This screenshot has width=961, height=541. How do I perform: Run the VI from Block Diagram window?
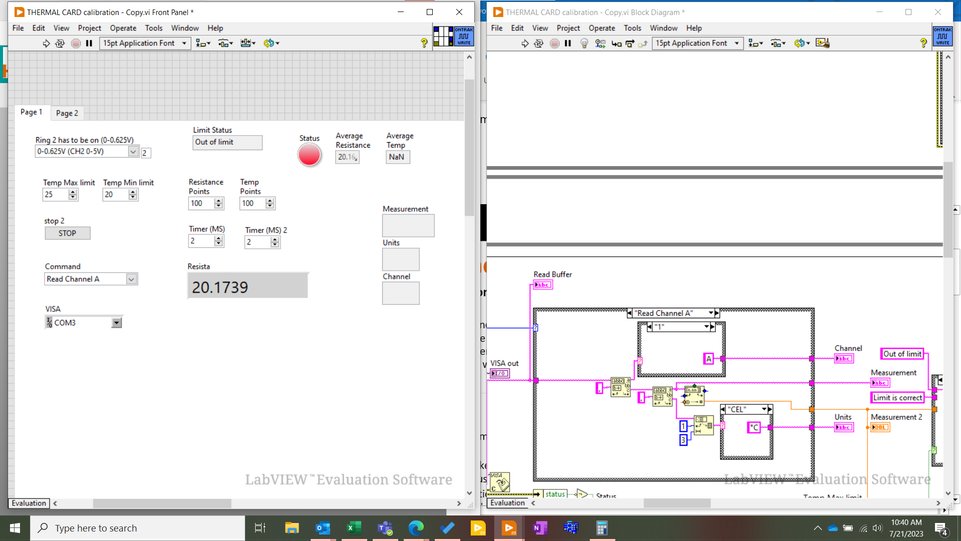525,44
